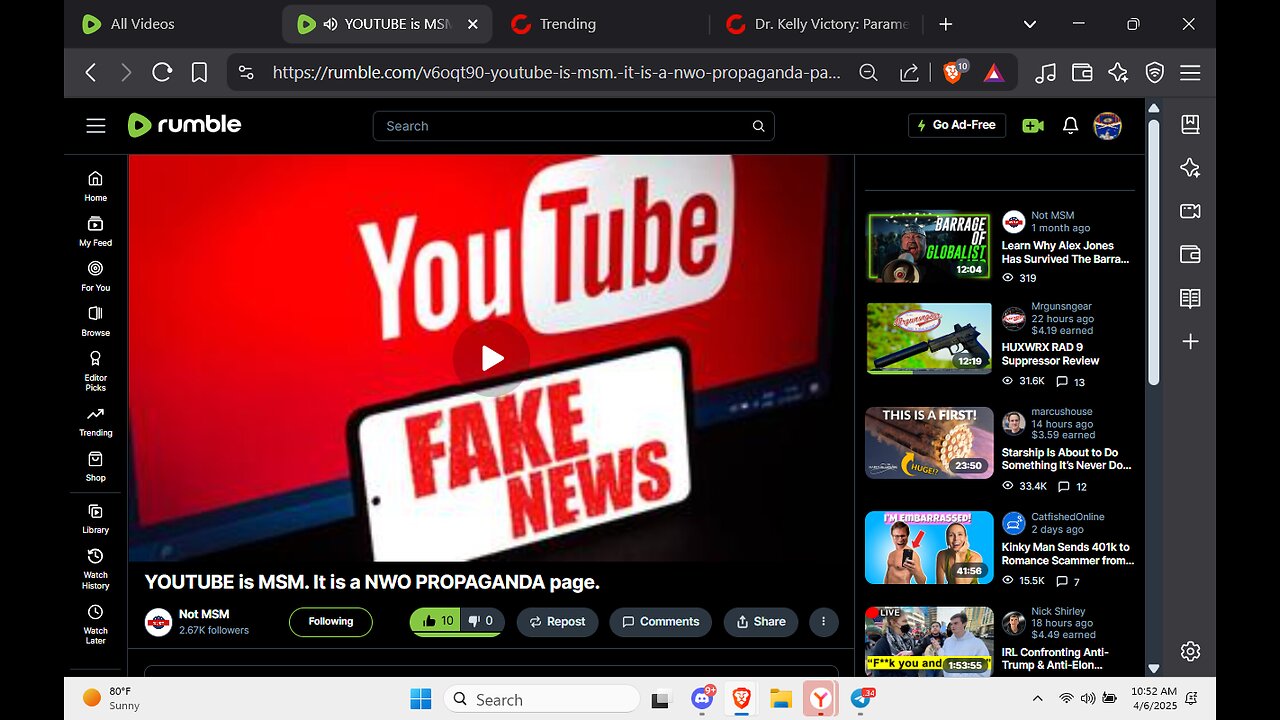Add a new item to the Brave sidebar
This screenshot has height=720, width=1280.
point(1190,342)
